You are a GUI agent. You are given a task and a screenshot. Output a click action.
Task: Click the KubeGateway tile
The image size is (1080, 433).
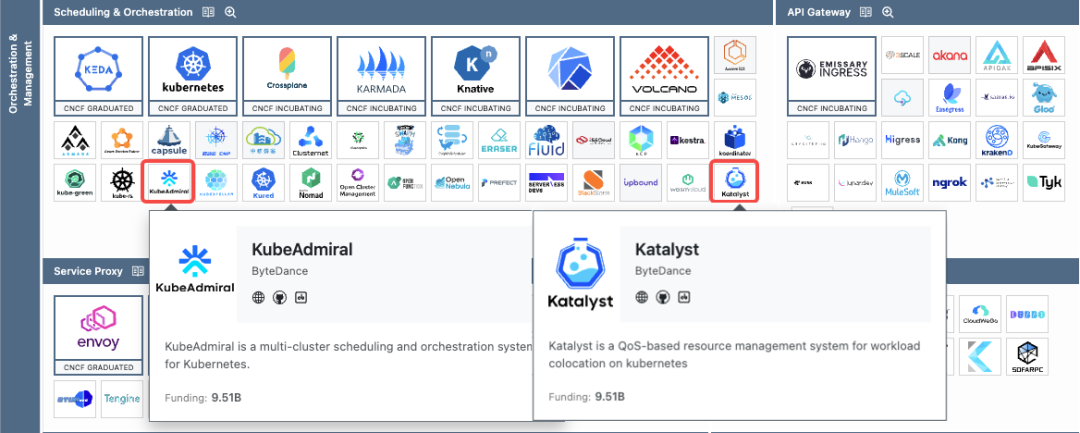(1044, 140)
